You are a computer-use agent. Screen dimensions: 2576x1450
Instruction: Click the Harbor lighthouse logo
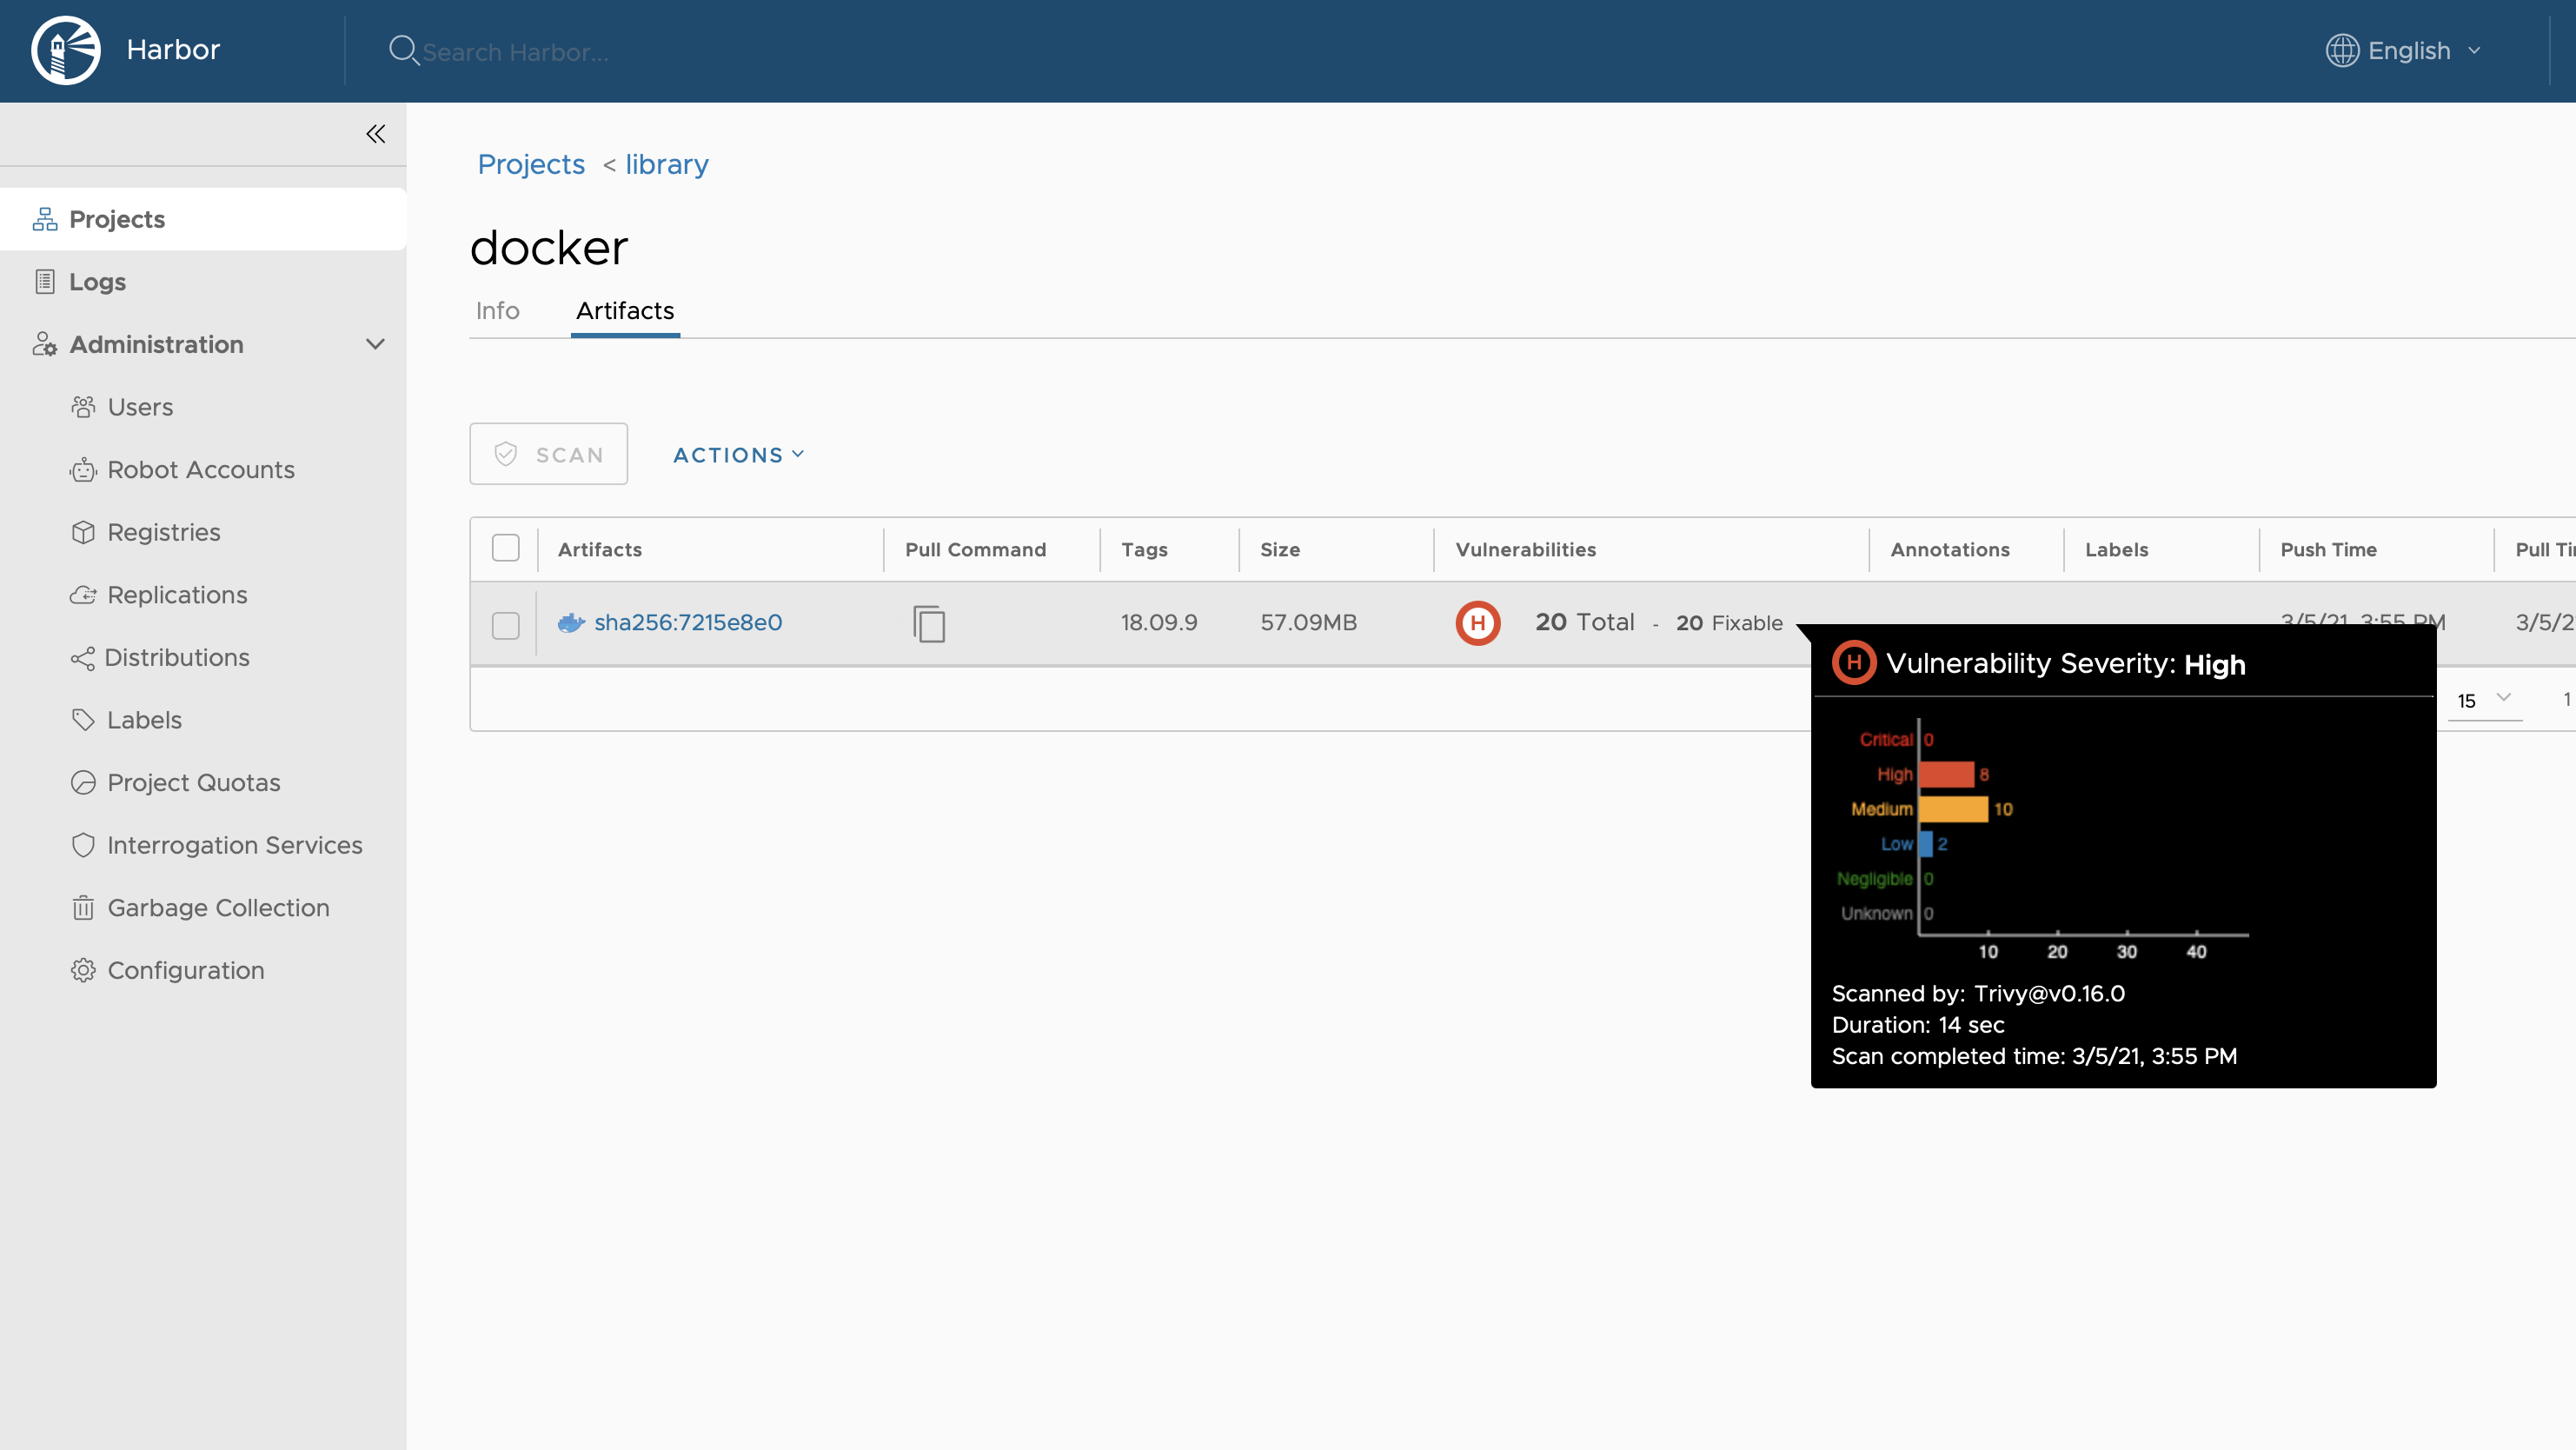[x=64, y=49]
